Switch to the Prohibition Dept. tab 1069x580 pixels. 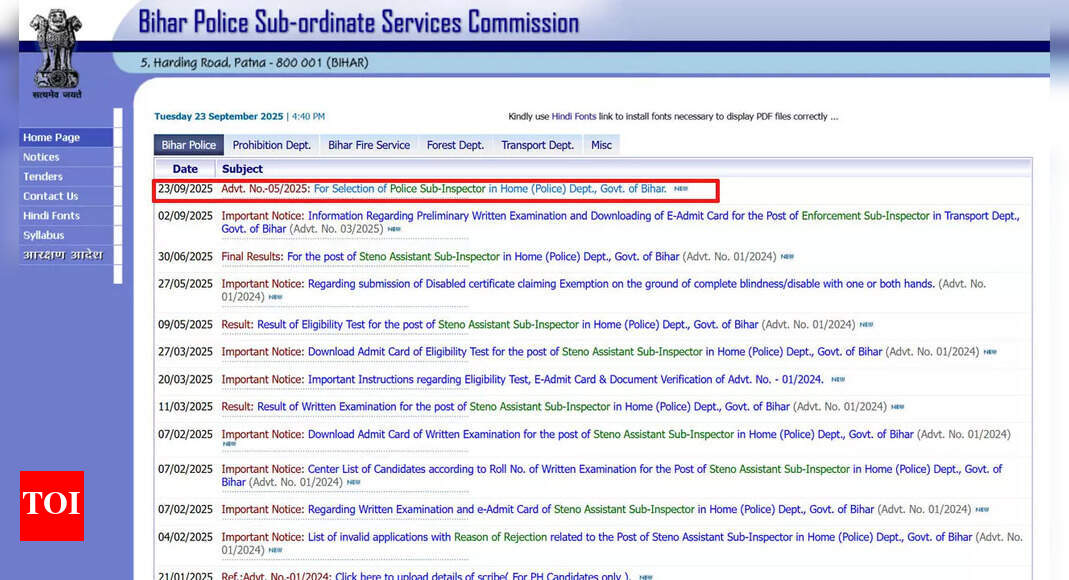click(271, 144)
